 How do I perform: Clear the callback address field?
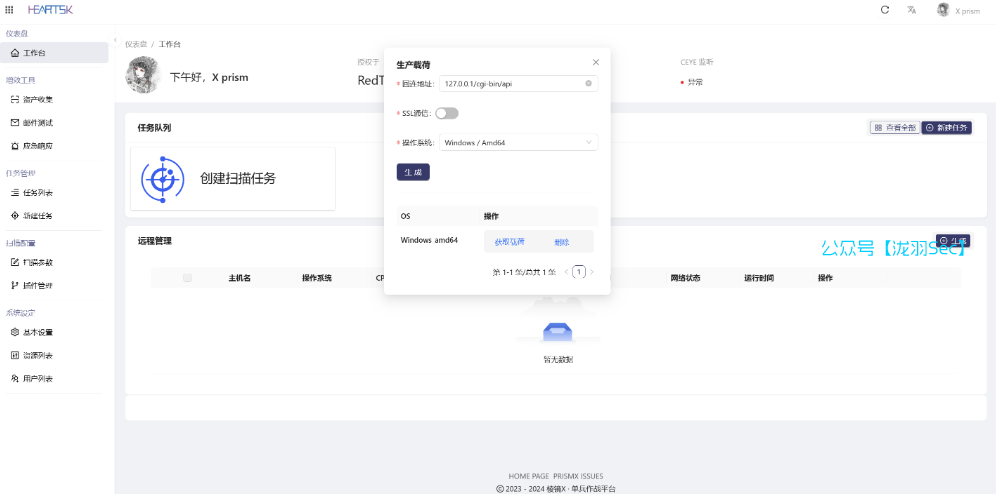point(588,84)
